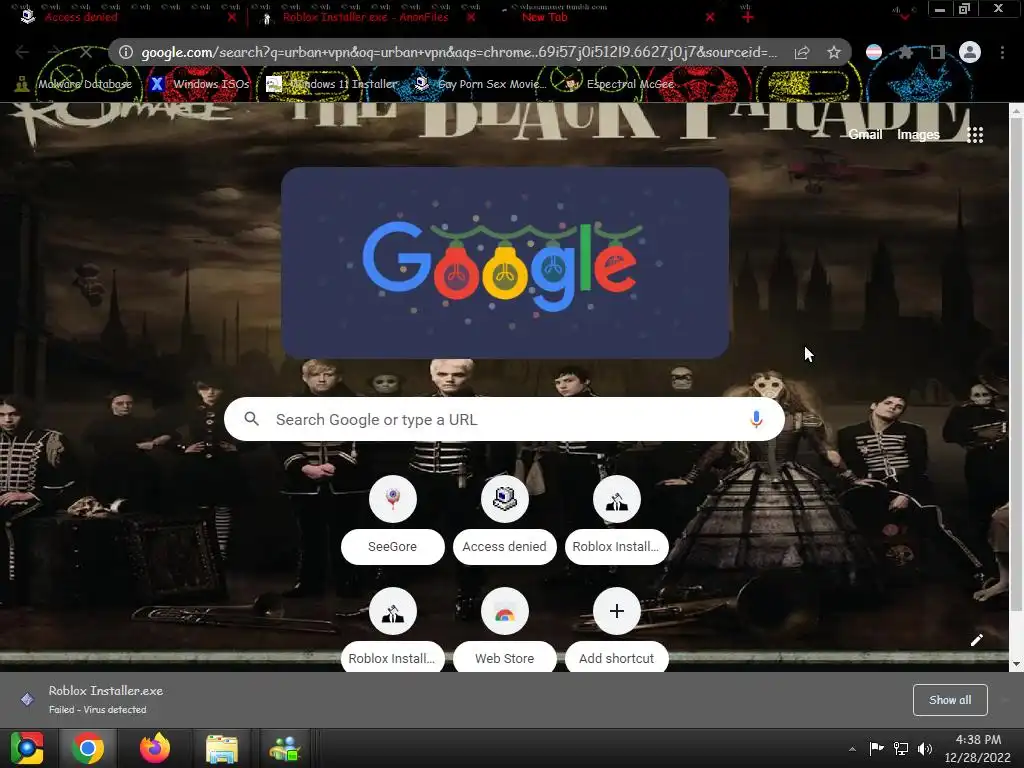Open network tray icon
Viewport: 1024px width, 768px height.
(x=901, y=748)
